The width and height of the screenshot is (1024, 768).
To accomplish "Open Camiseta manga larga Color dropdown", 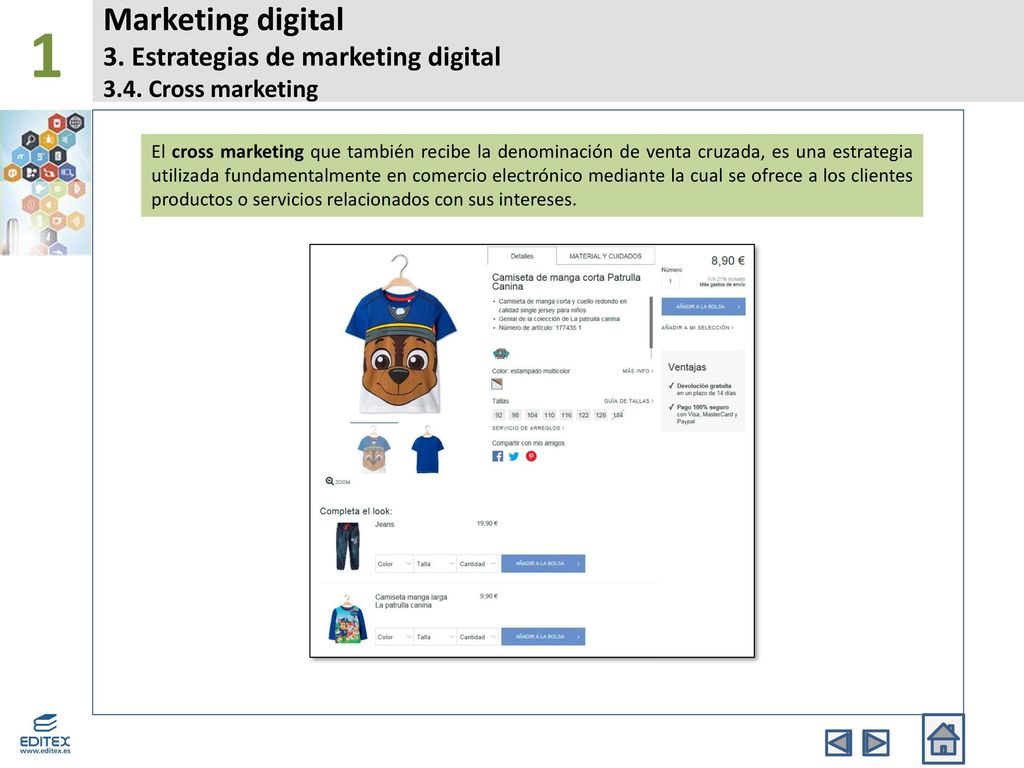I will (394, 637).
